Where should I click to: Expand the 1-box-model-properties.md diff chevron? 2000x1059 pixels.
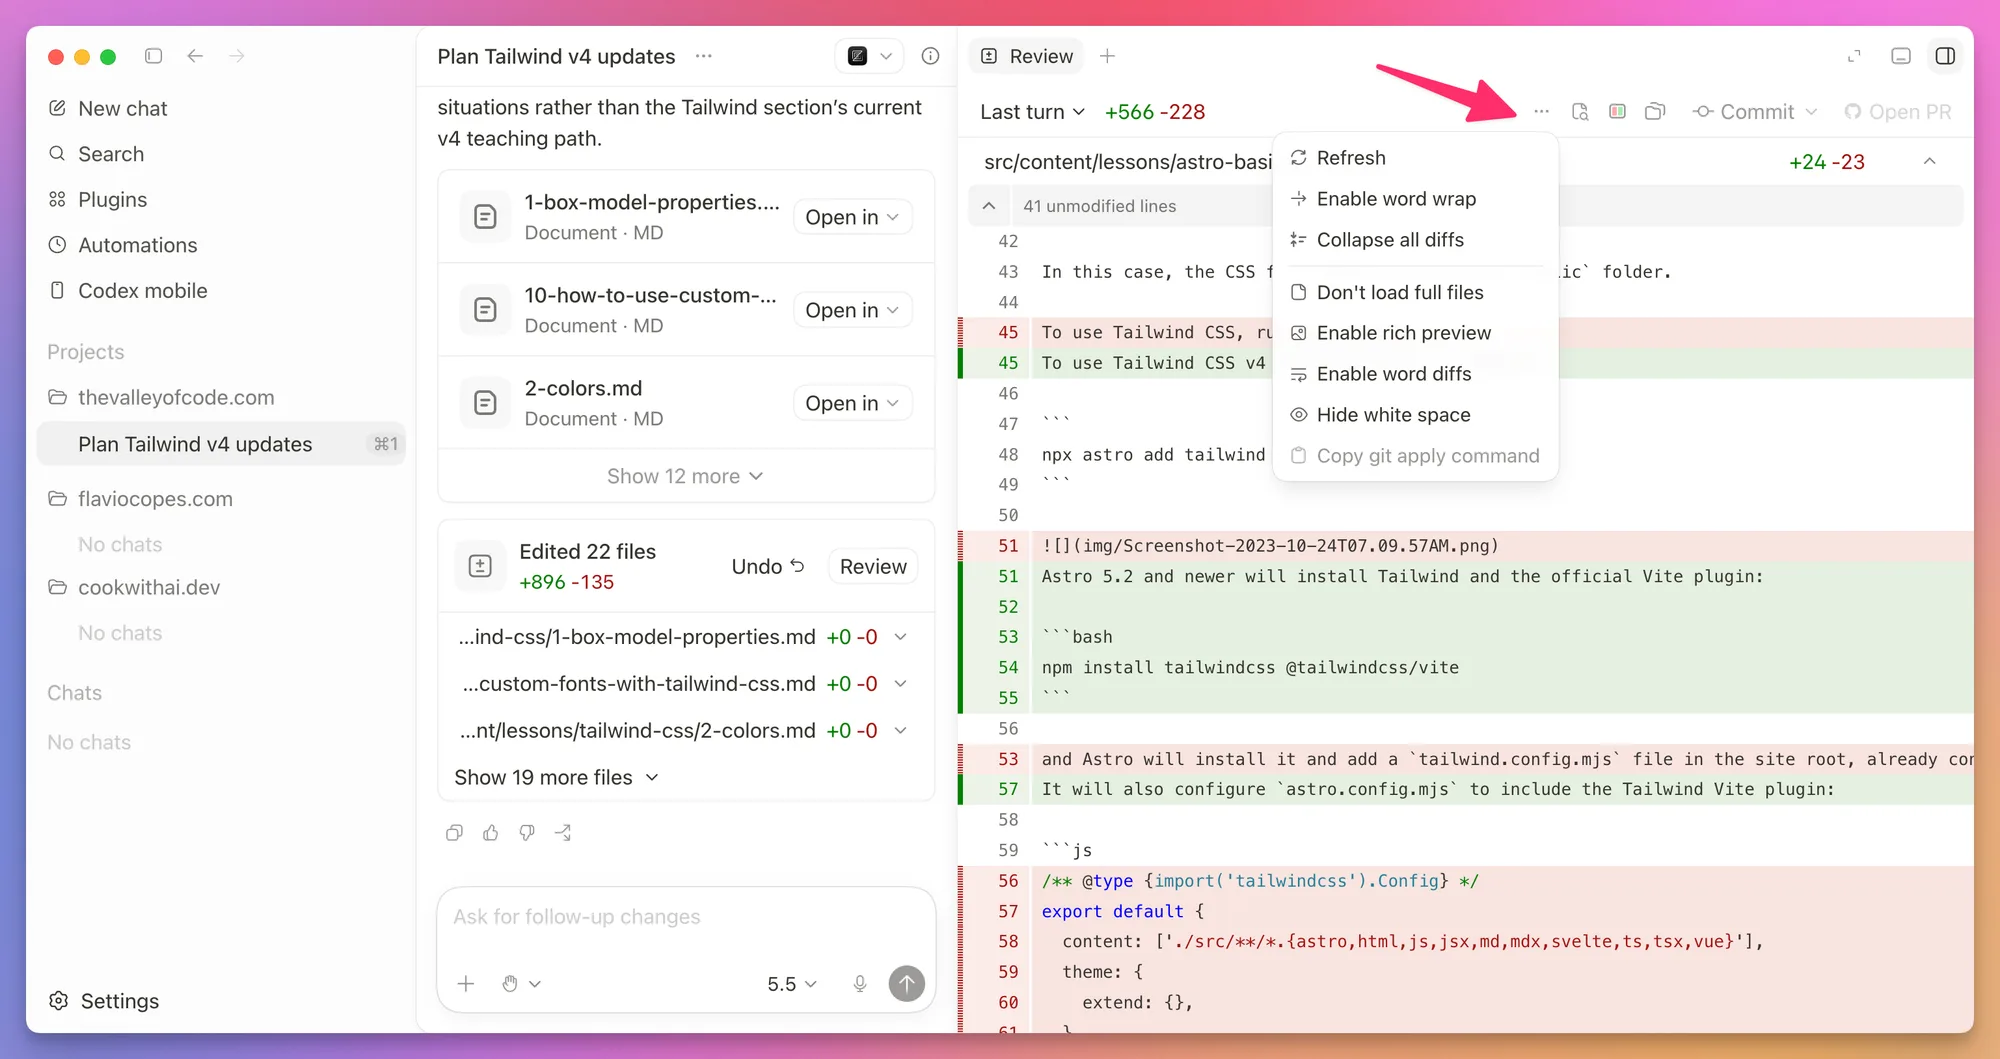(x=900, y=637)
